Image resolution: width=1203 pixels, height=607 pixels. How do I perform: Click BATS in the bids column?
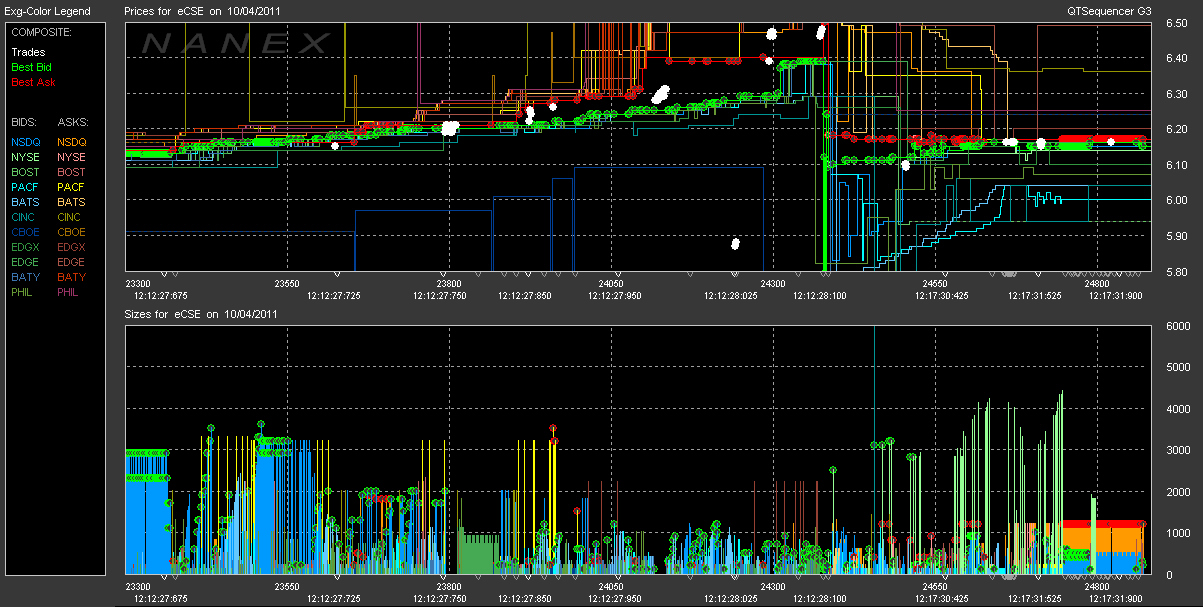pos(25,202)
